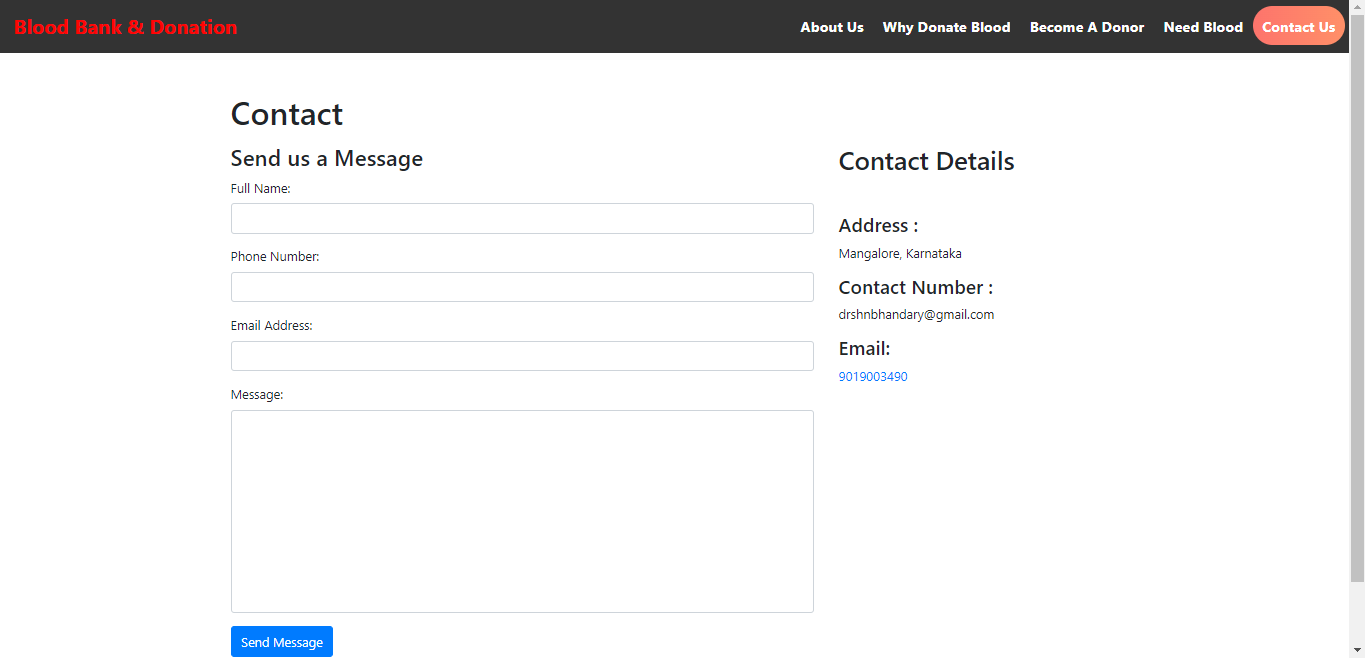Click the Email Address input field
The height and width of the screenshot is (658, 1365).
(521, 356)
